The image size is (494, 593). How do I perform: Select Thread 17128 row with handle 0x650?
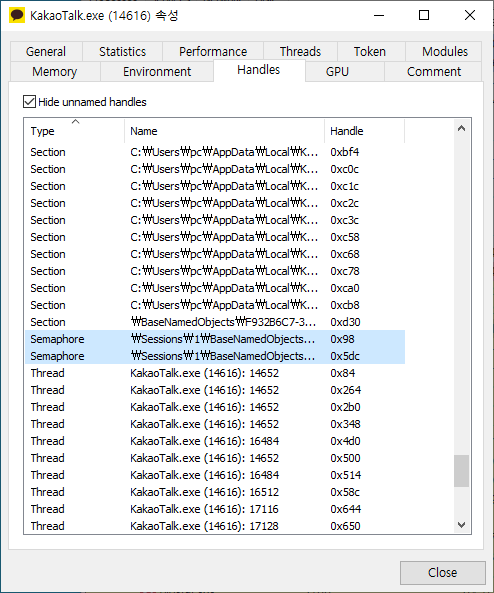tap(215, 526)
